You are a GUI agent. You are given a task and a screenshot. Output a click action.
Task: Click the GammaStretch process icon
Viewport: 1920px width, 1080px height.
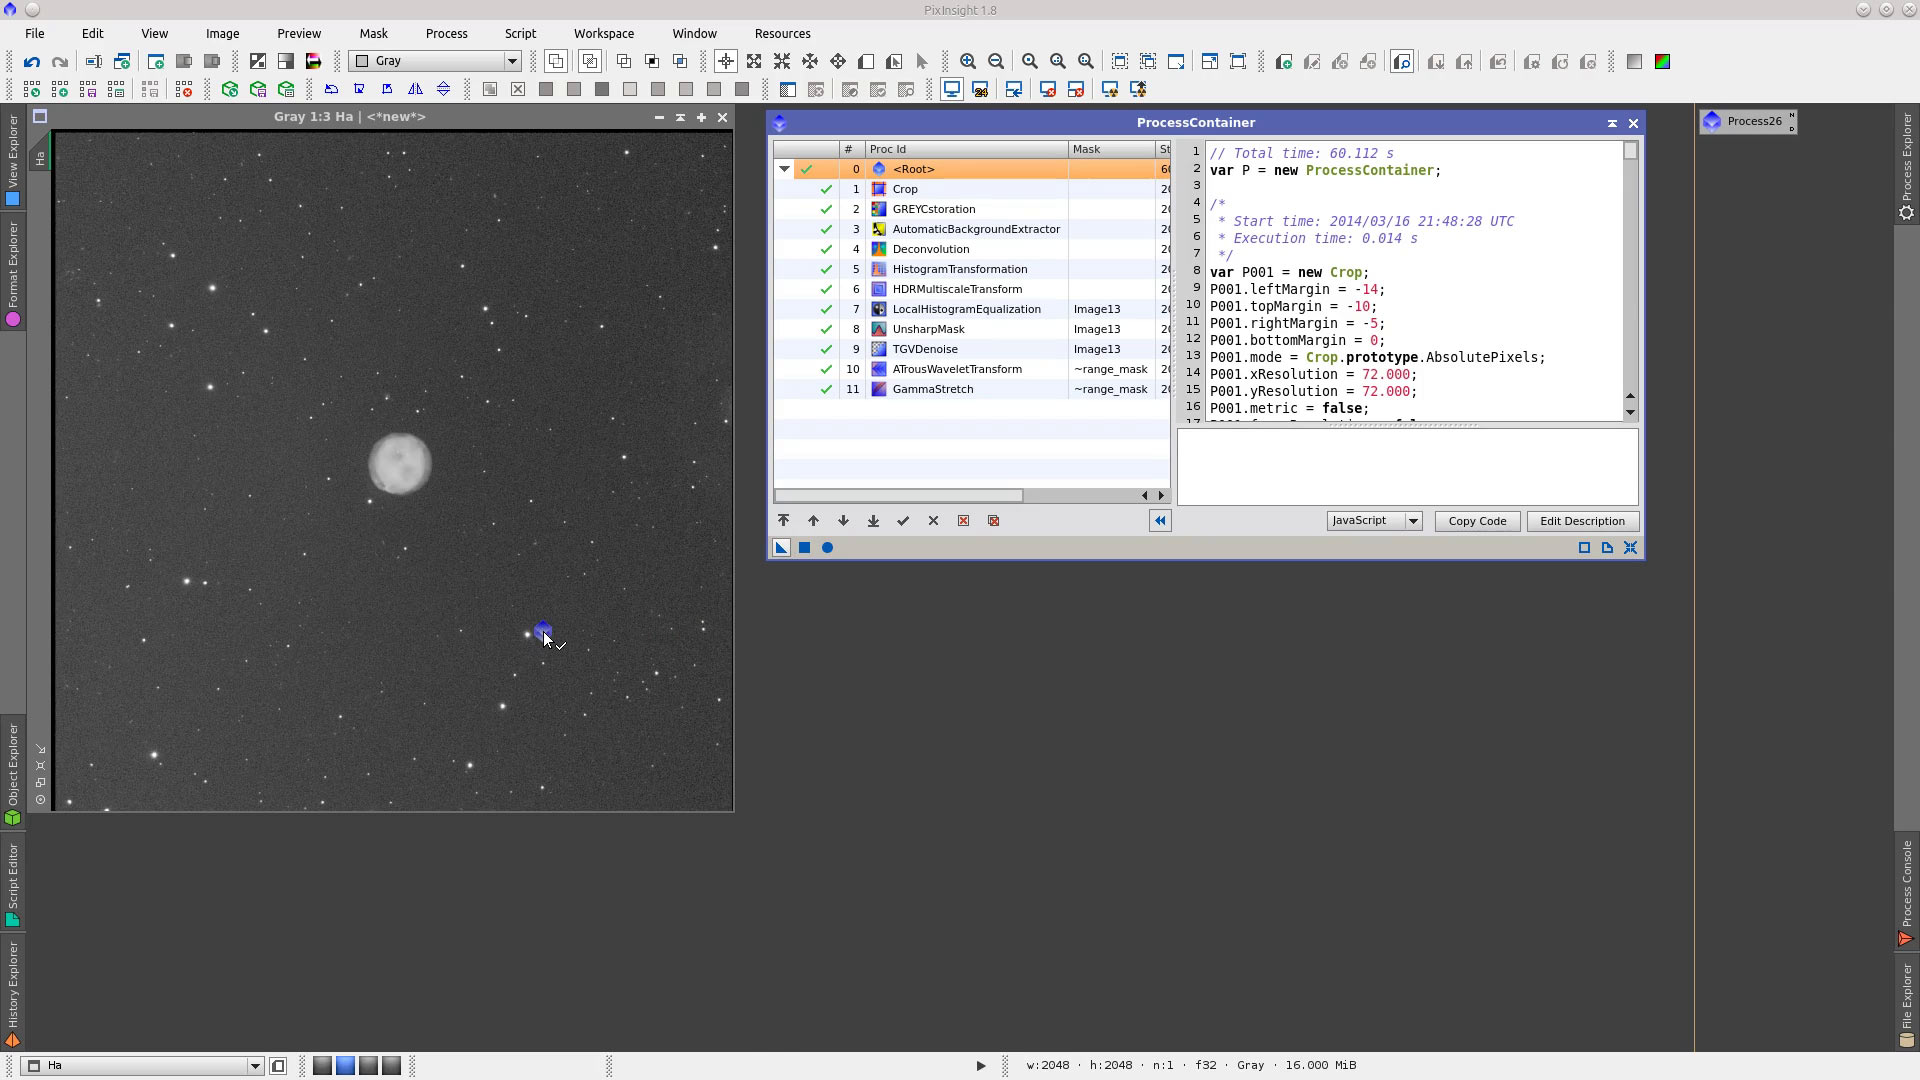pyautogui.click(x=878, y=388)
